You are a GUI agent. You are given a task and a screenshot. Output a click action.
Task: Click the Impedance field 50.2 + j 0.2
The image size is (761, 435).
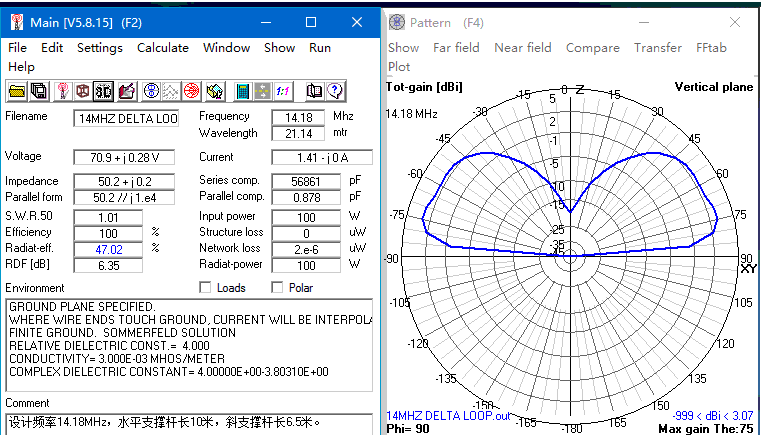[x=124, y=182]
